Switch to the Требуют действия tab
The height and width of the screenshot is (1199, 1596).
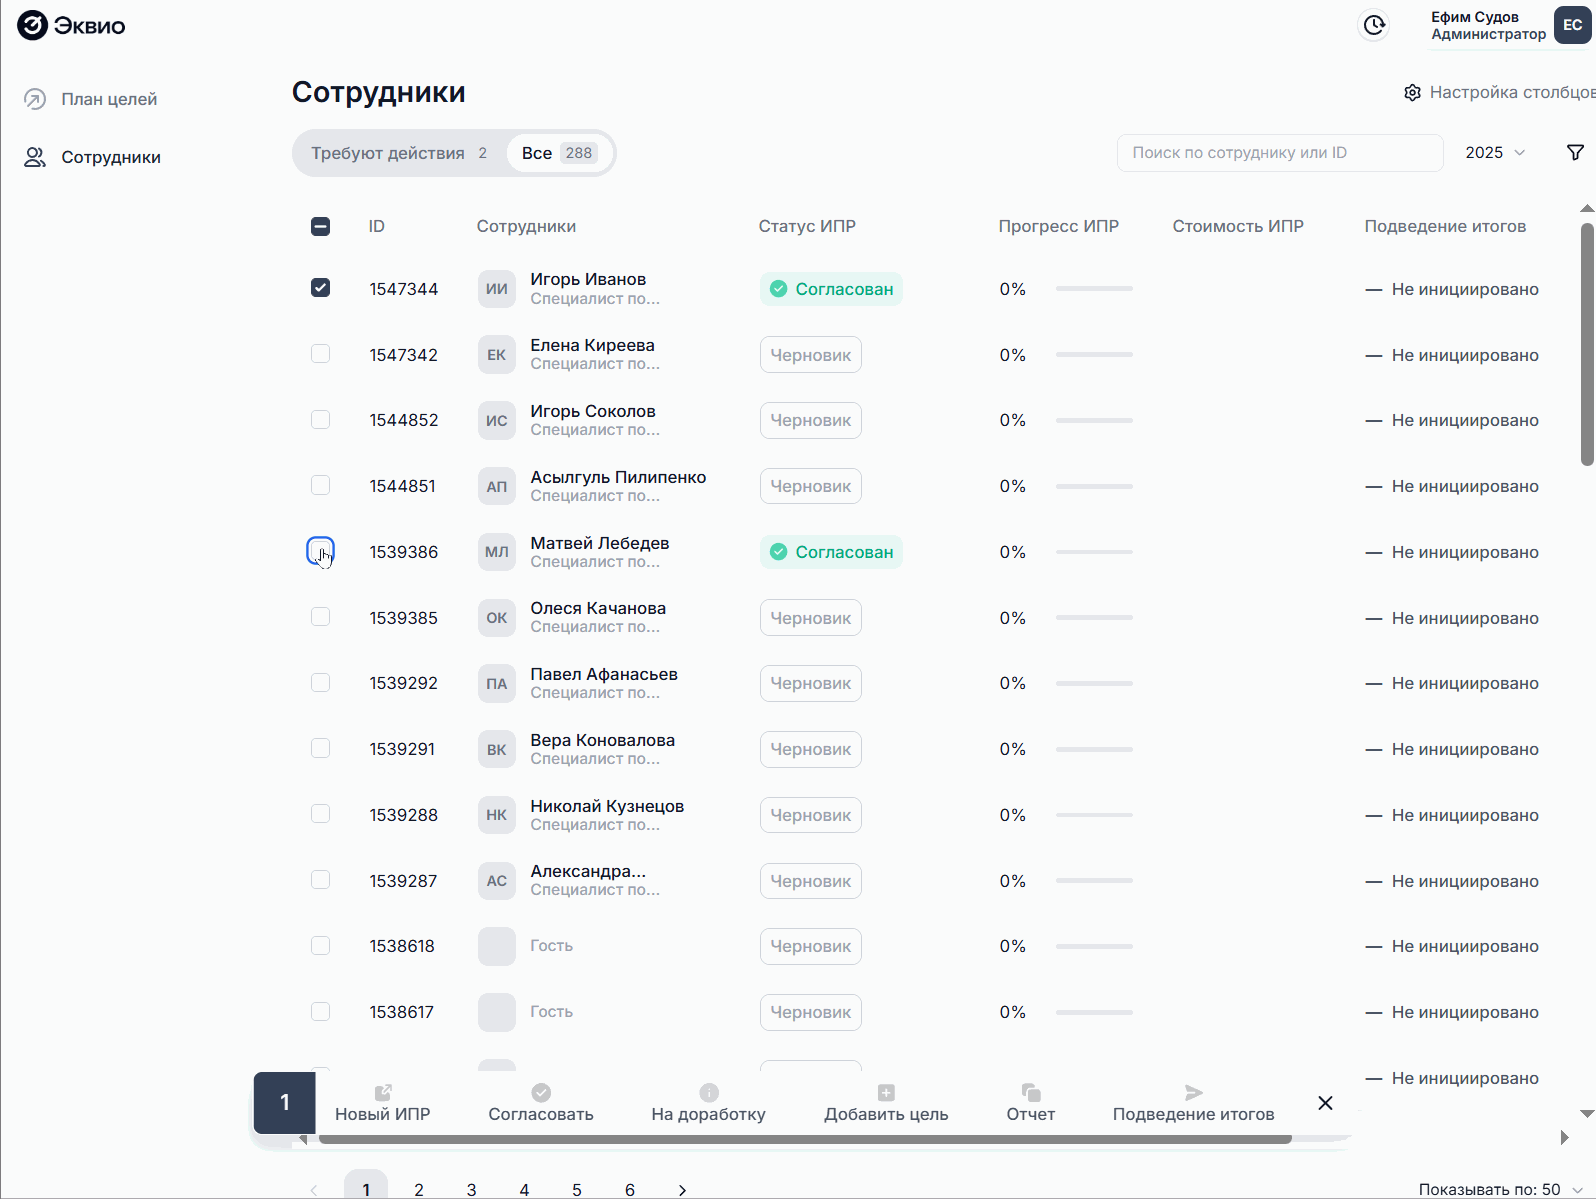[399, 153]
